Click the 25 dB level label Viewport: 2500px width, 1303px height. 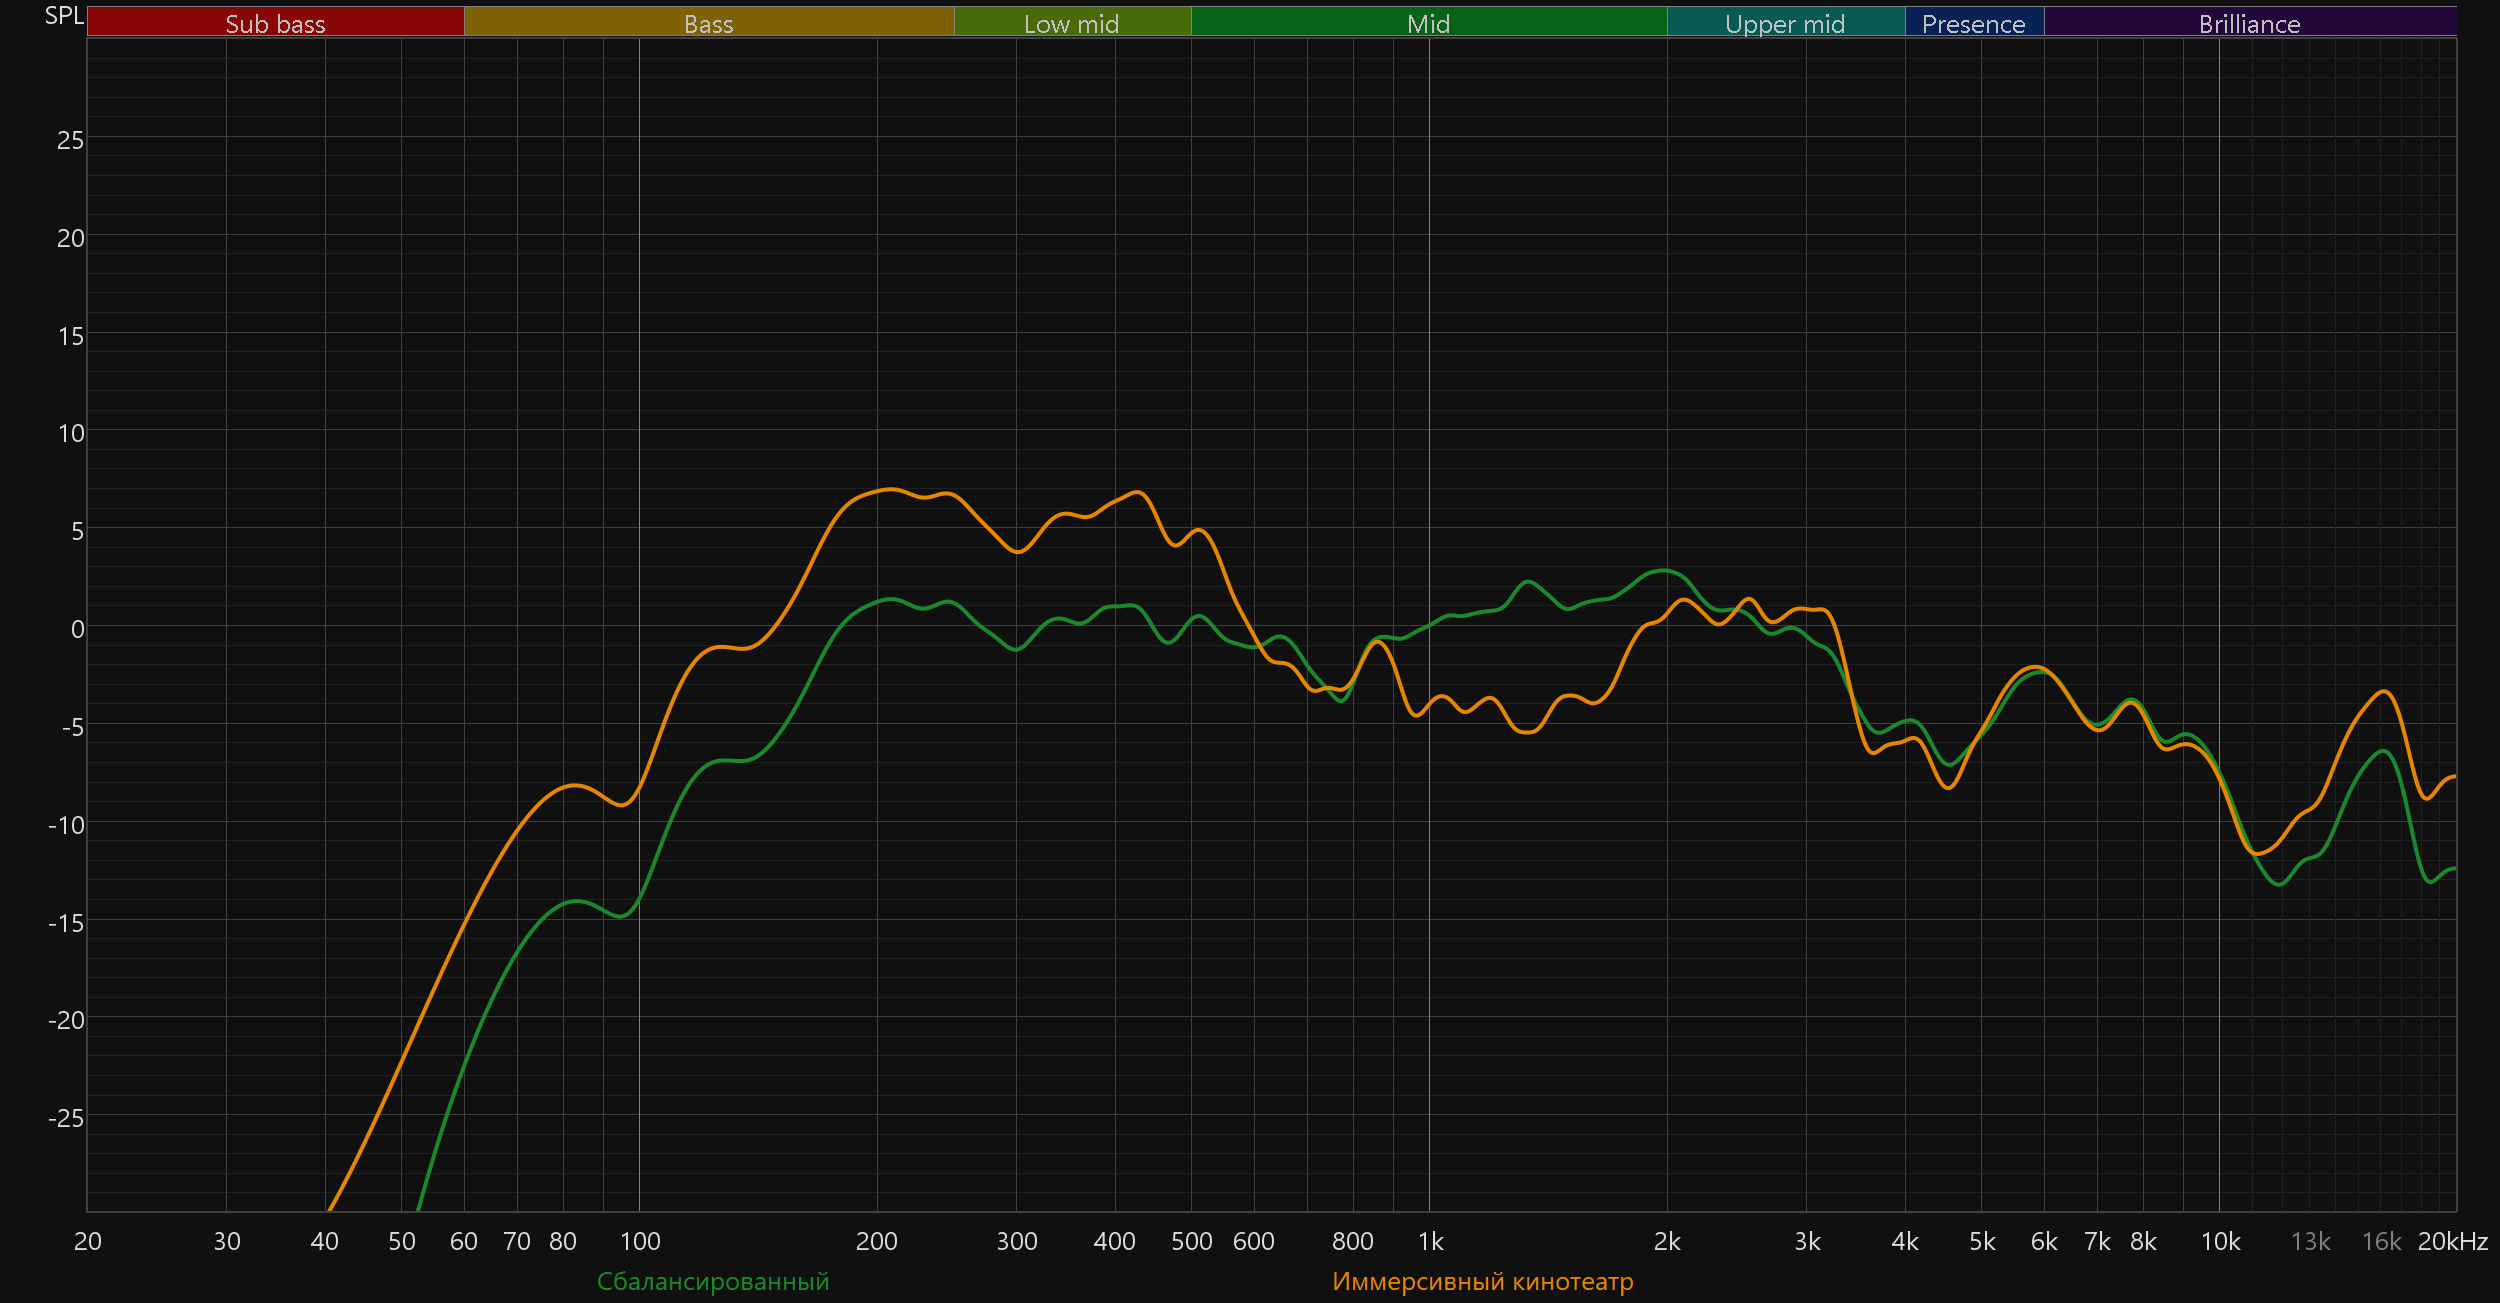[70, 140]
